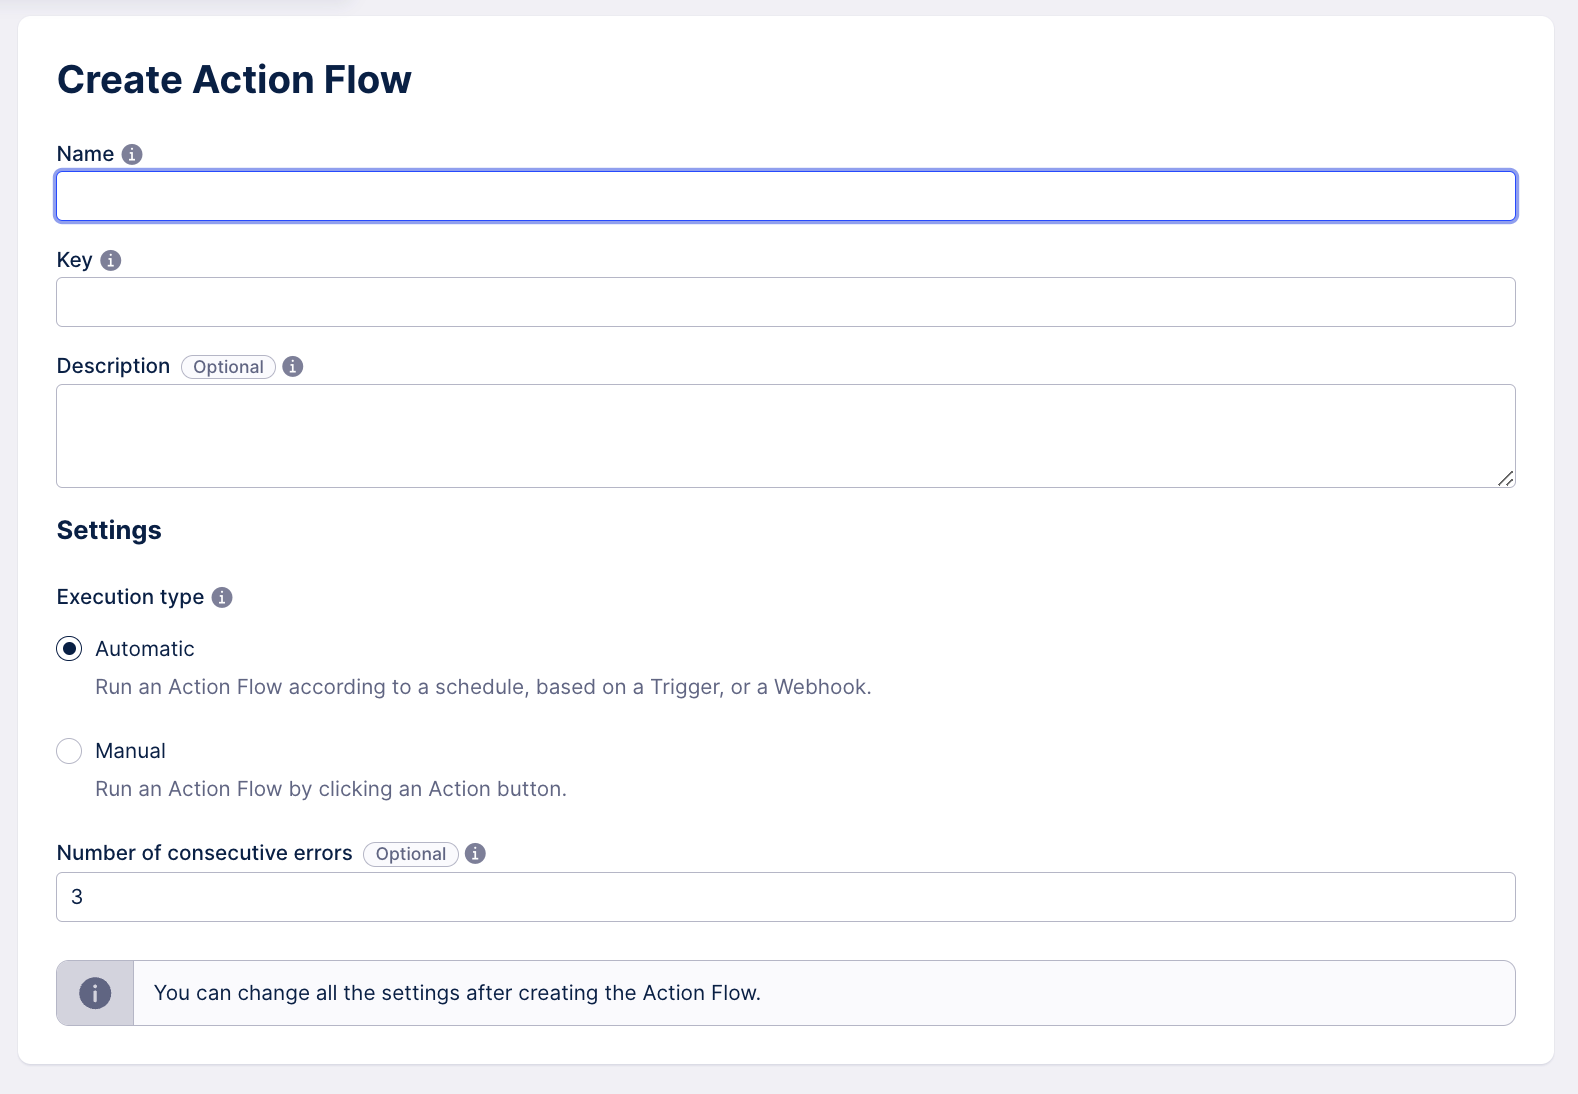This screenshot has width=1578, height=1094.
Task: Click the Settings section heading
Action: [109, 530]
